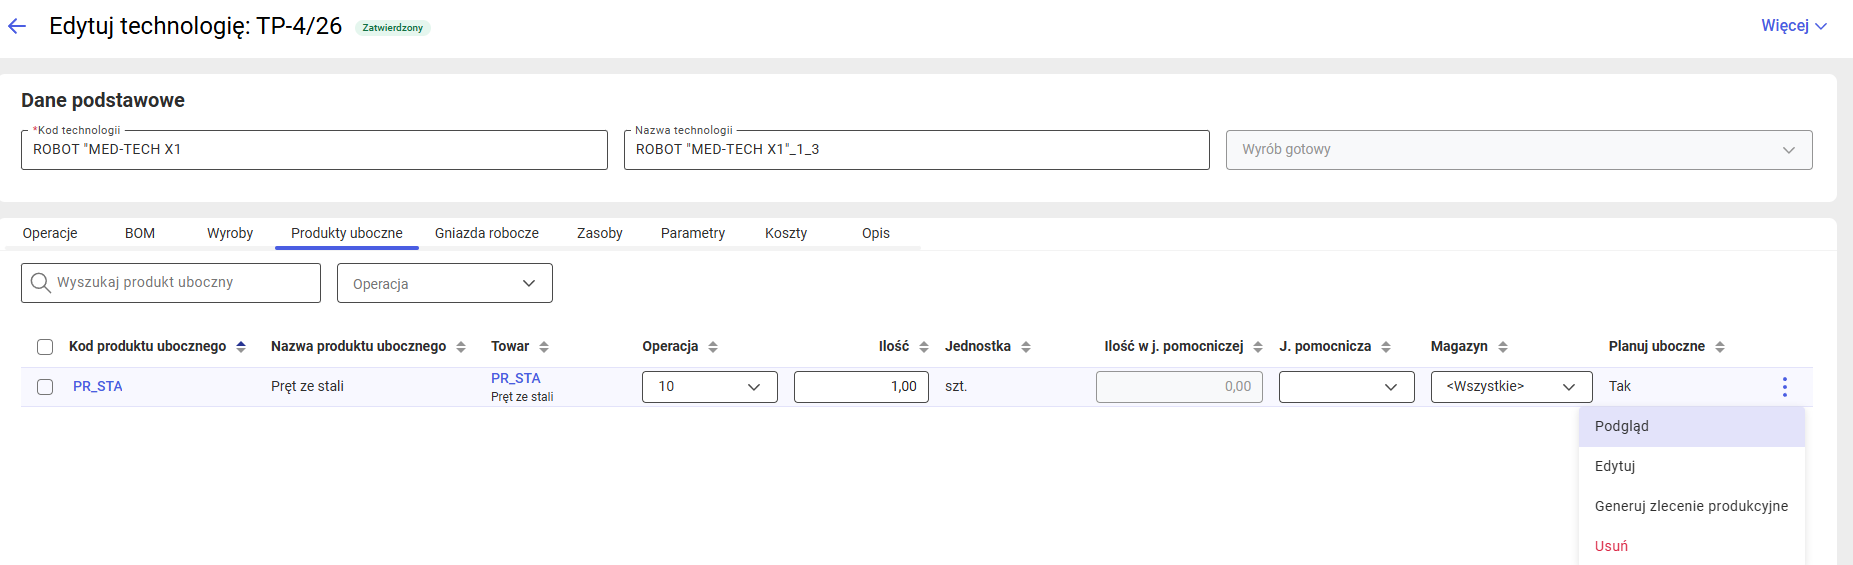Switch to the BOM tab
Screen dimensions: 1853x565
pos(140,233)
